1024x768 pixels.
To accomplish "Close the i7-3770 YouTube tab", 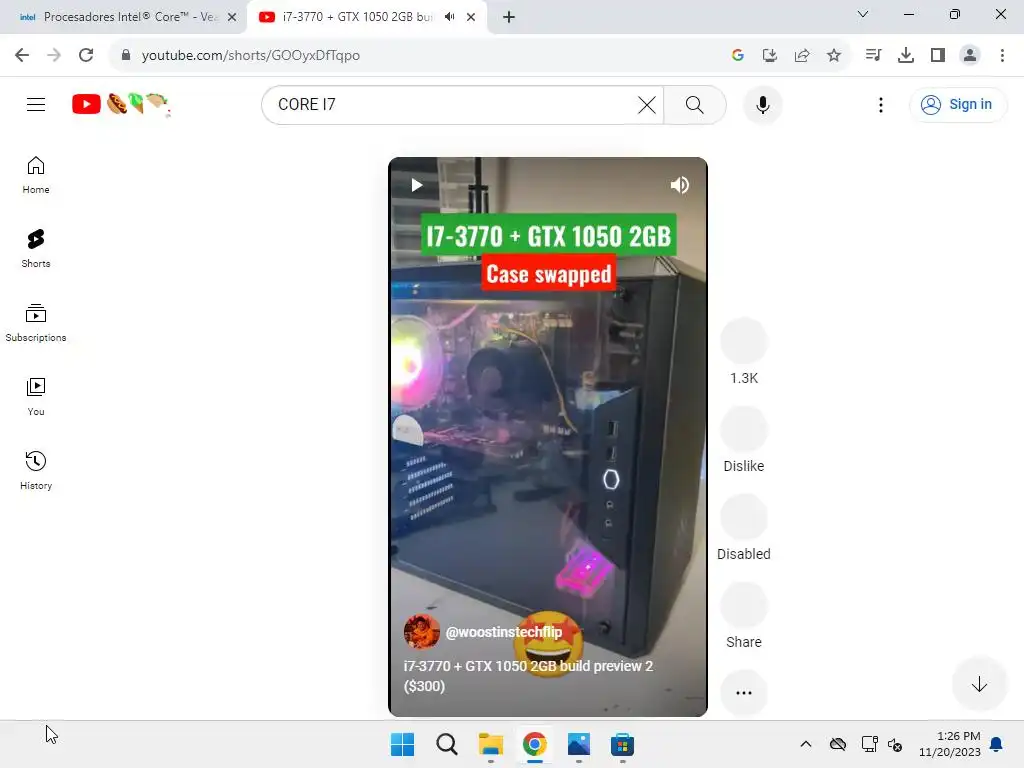I will pyautogui.click(x=471, y=17).
